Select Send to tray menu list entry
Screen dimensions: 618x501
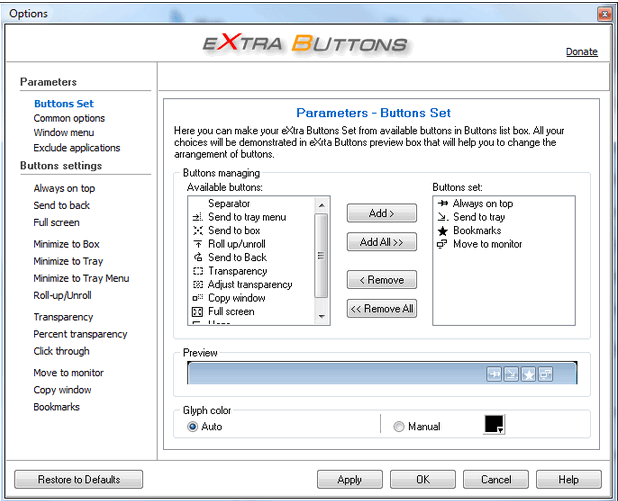pyautogui.click(x=247, y=217)
